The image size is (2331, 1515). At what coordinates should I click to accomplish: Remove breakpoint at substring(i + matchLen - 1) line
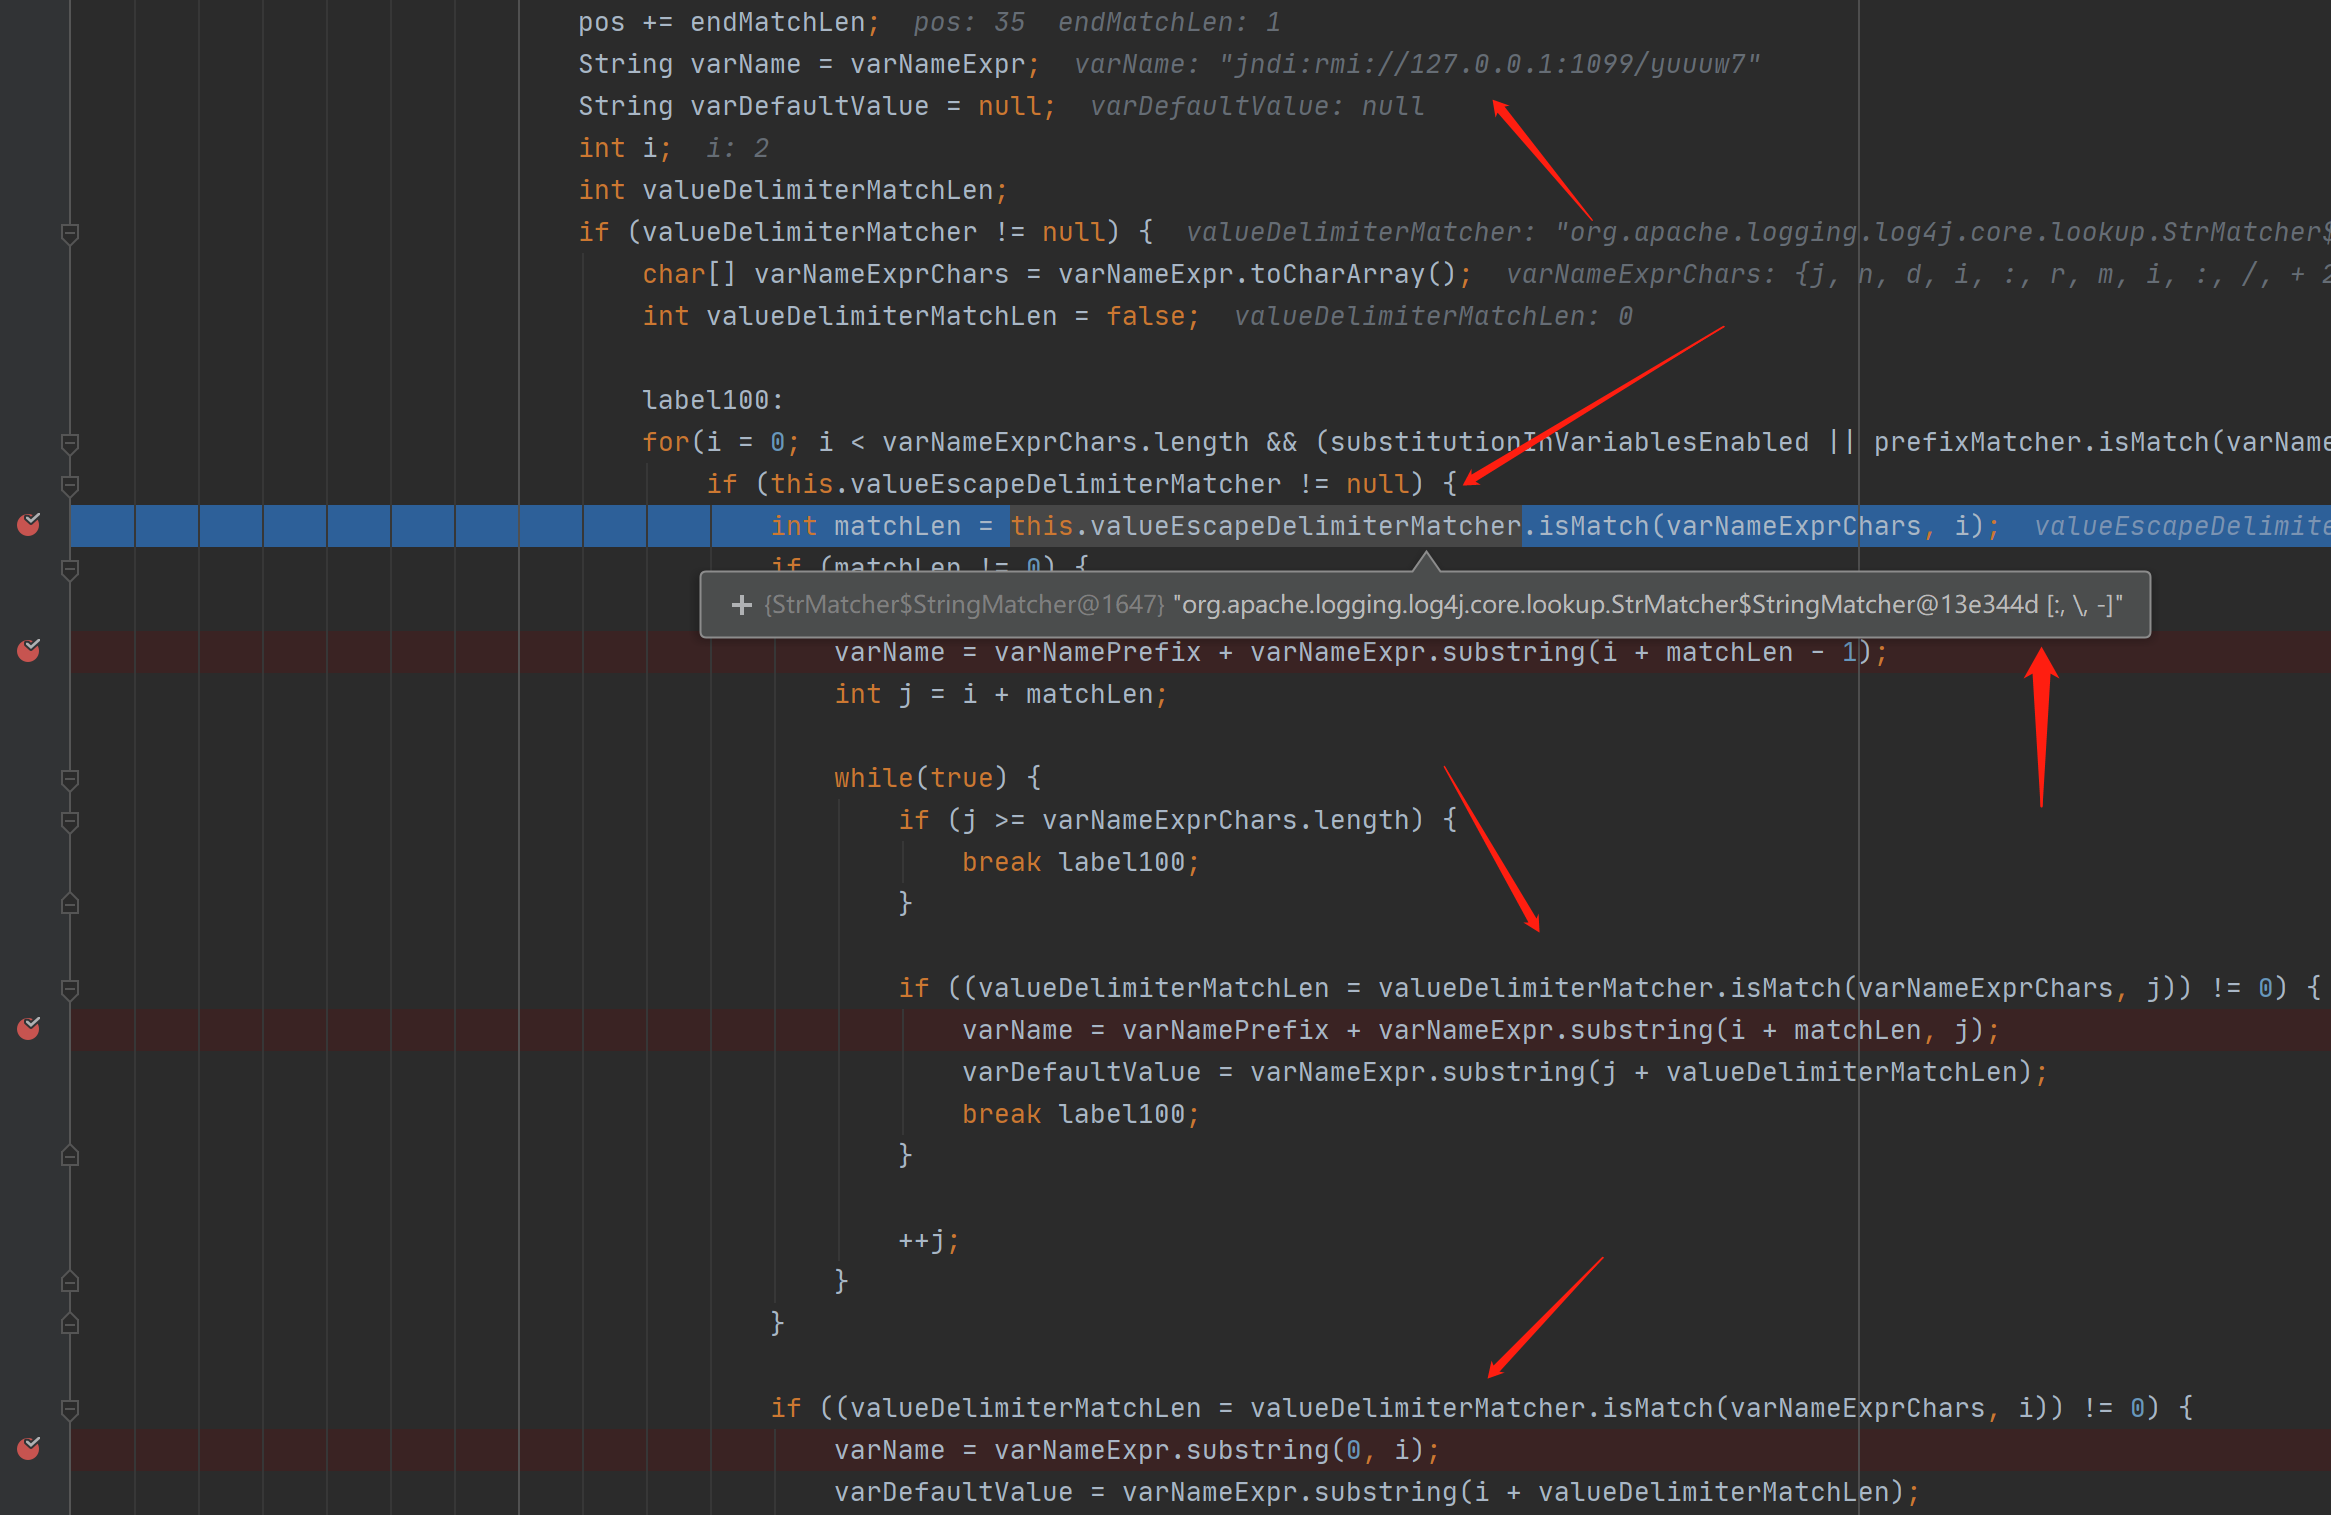pos(29,650)
